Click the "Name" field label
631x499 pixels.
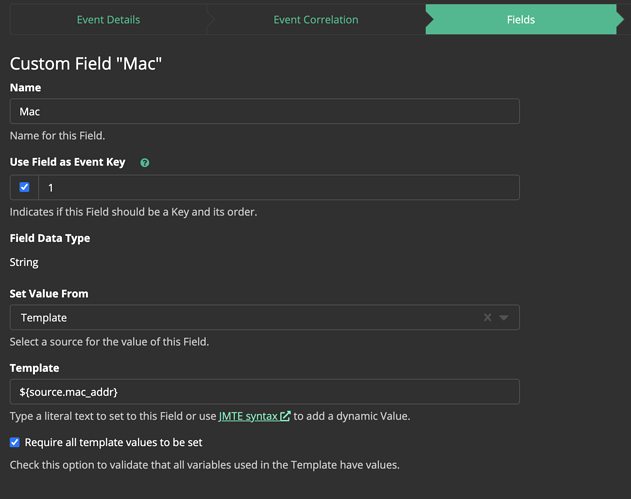25,88
